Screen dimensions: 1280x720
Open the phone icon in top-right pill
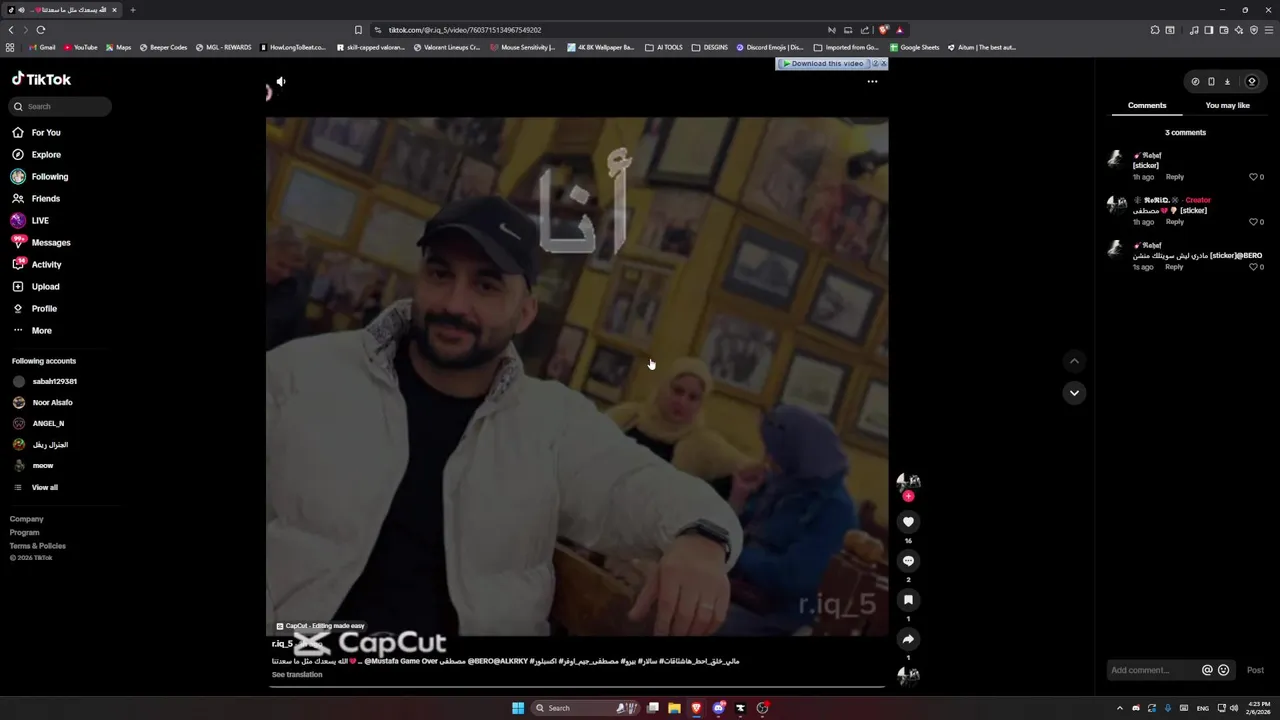pos(1211,82)
